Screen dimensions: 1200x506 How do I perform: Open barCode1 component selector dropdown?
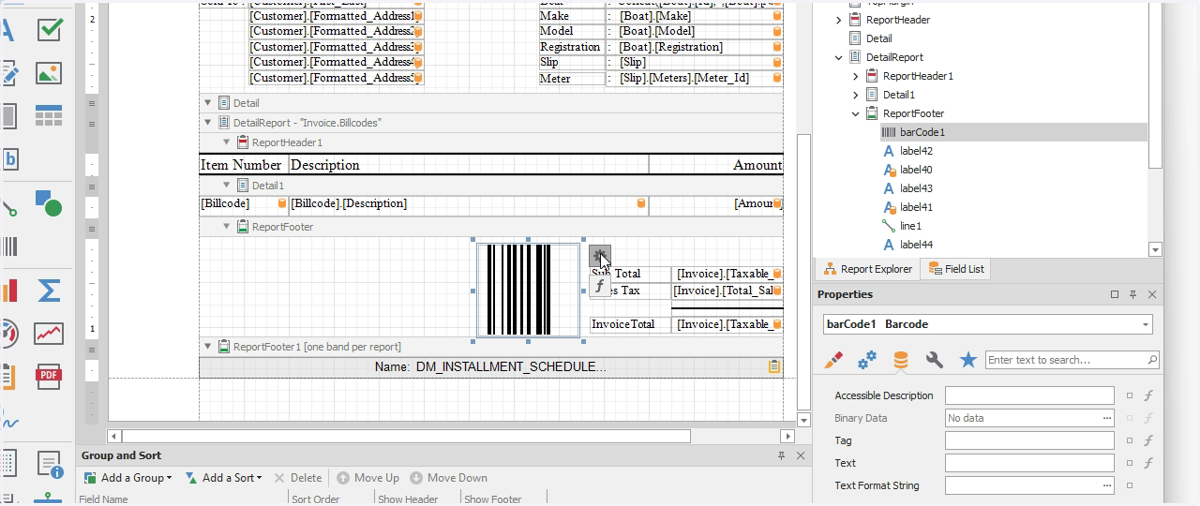[1145, 325]
